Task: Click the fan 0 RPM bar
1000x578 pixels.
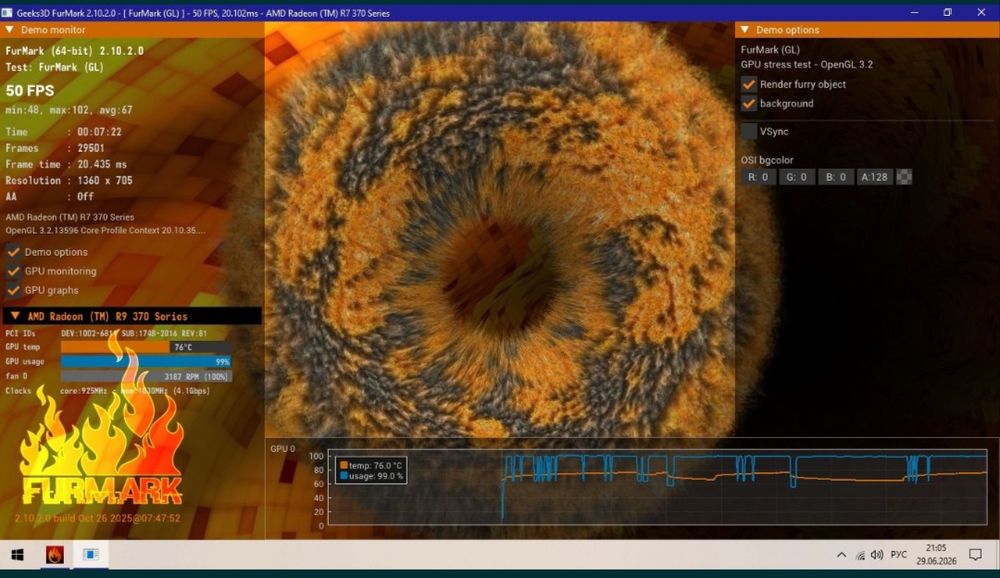Action: (x=146, y=376)
